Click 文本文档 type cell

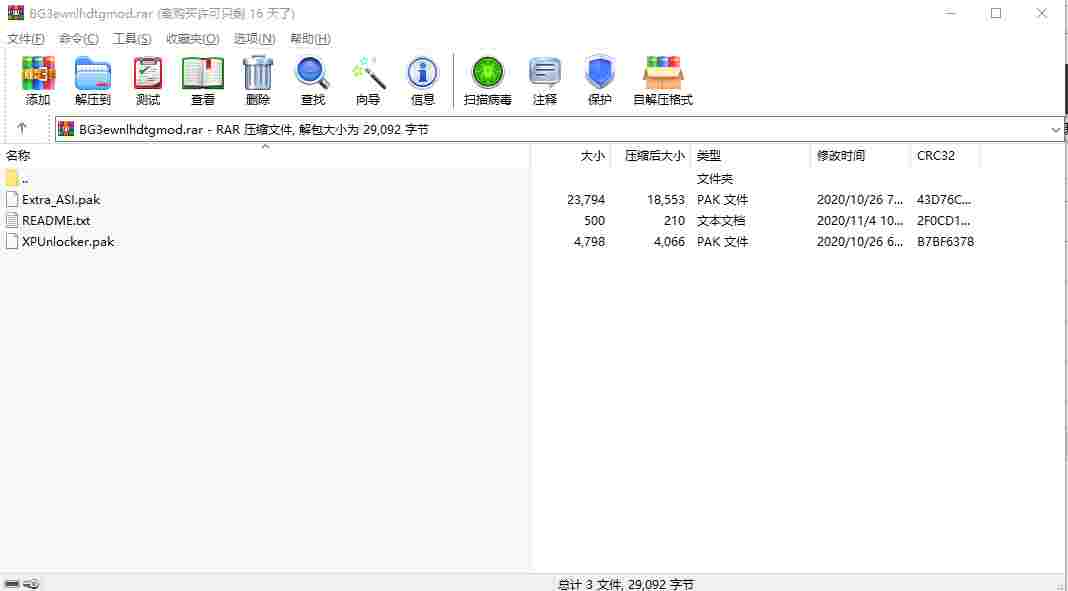coord(721,221)
